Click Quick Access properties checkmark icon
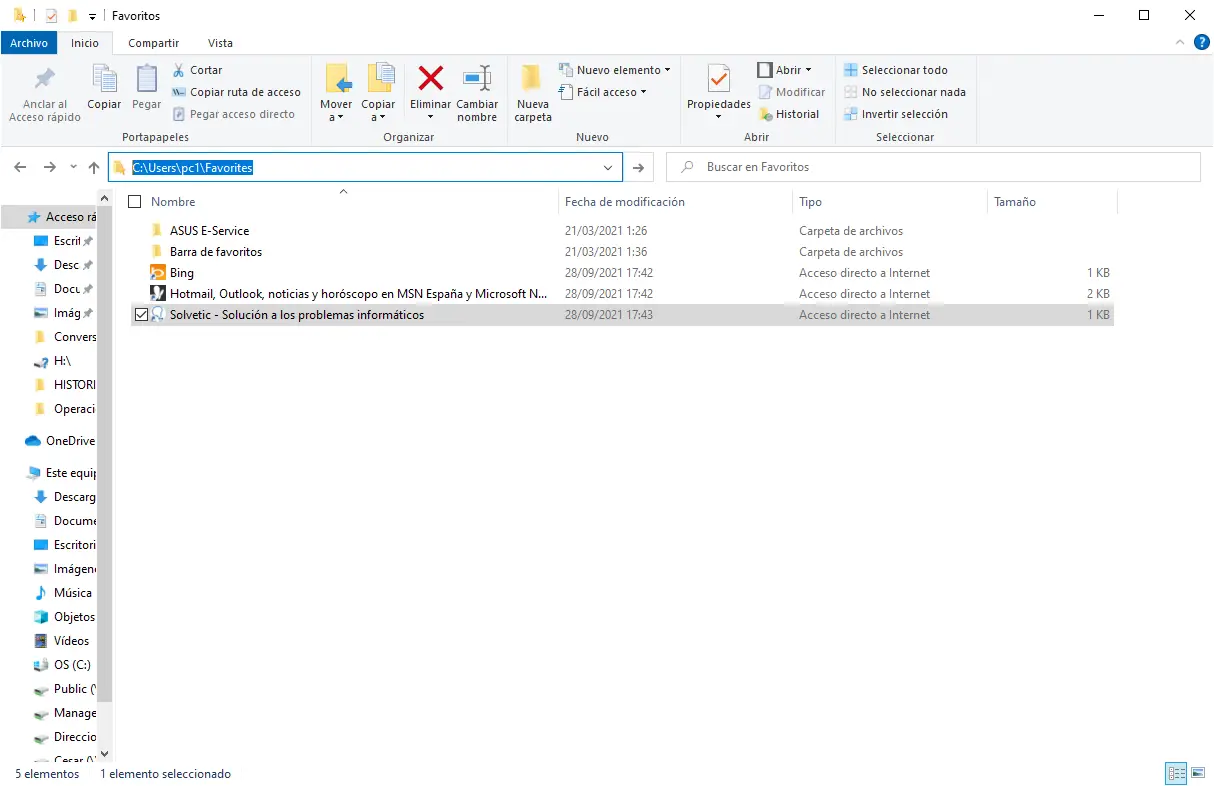The height and width of the screenshot is (786, 1214). pyautogui.click(x=52, y=16)
